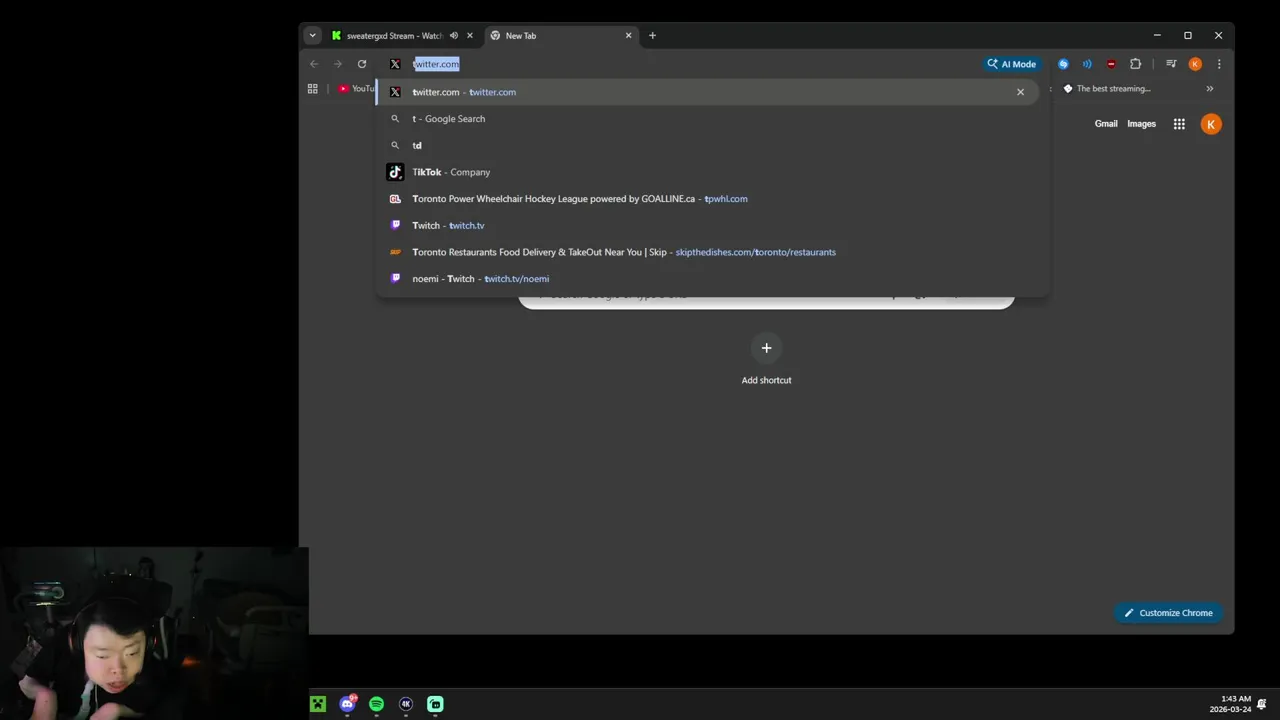Open the teal Streamlabs taskbar icon
The width and height of the screenshot is (1280, 720).
(x=435, y=704)
